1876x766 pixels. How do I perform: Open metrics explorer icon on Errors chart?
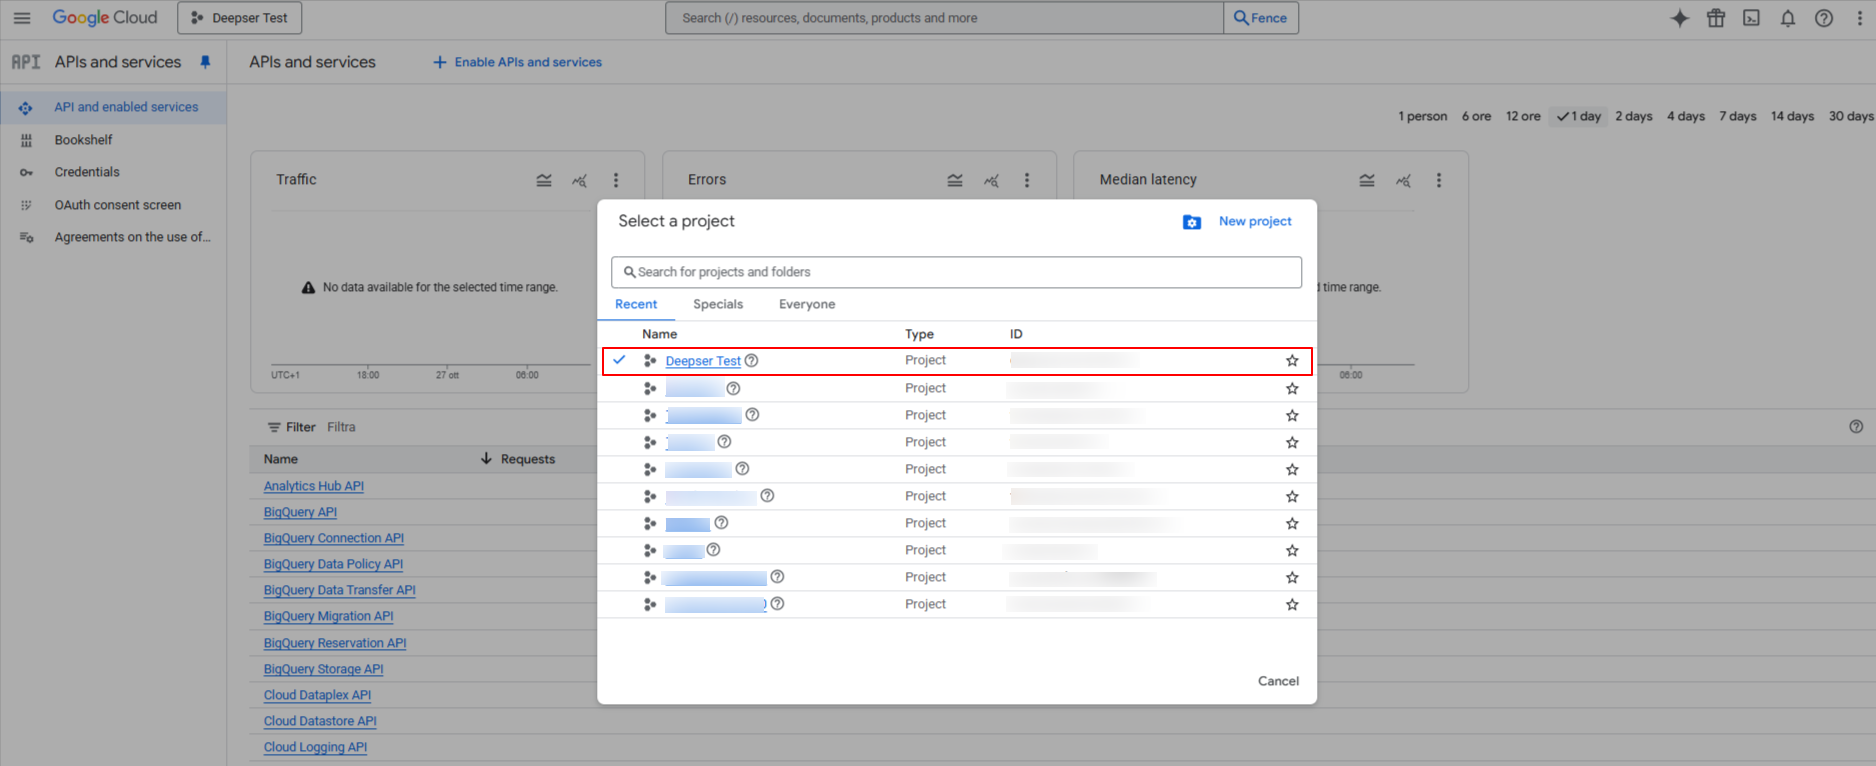point(991,180)
